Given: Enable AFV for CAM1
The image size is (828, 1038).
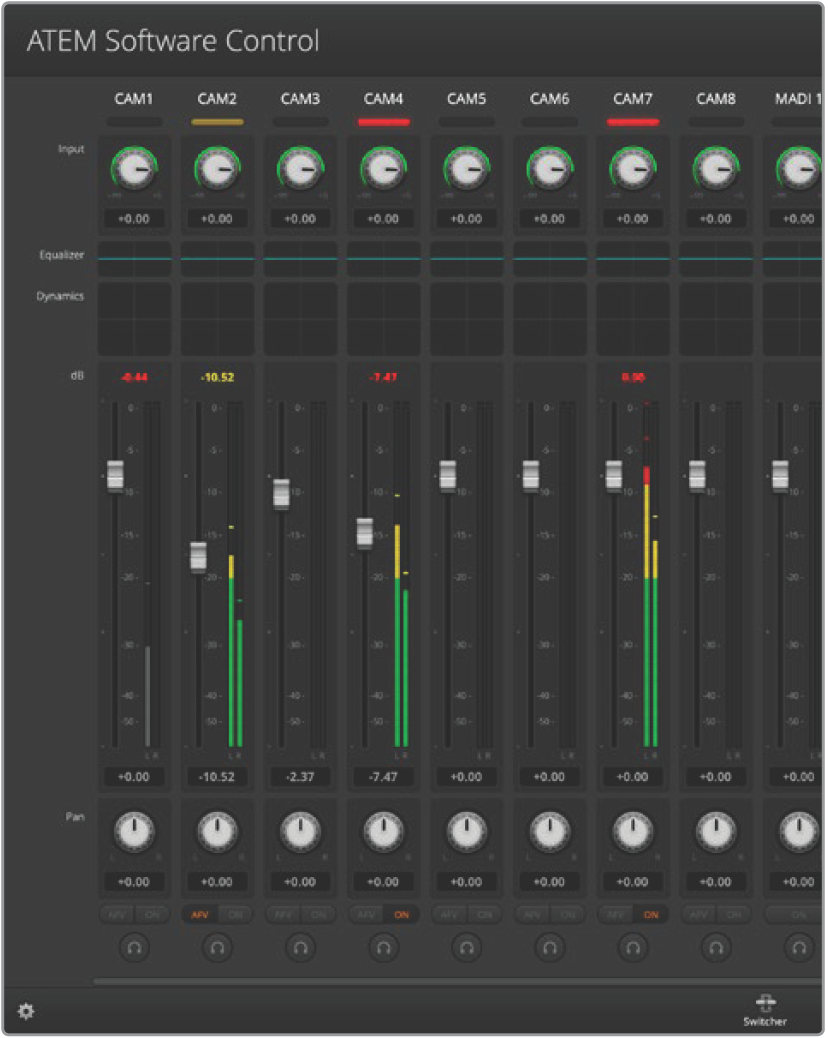Looking at the screenshot, I should (119, 914).
